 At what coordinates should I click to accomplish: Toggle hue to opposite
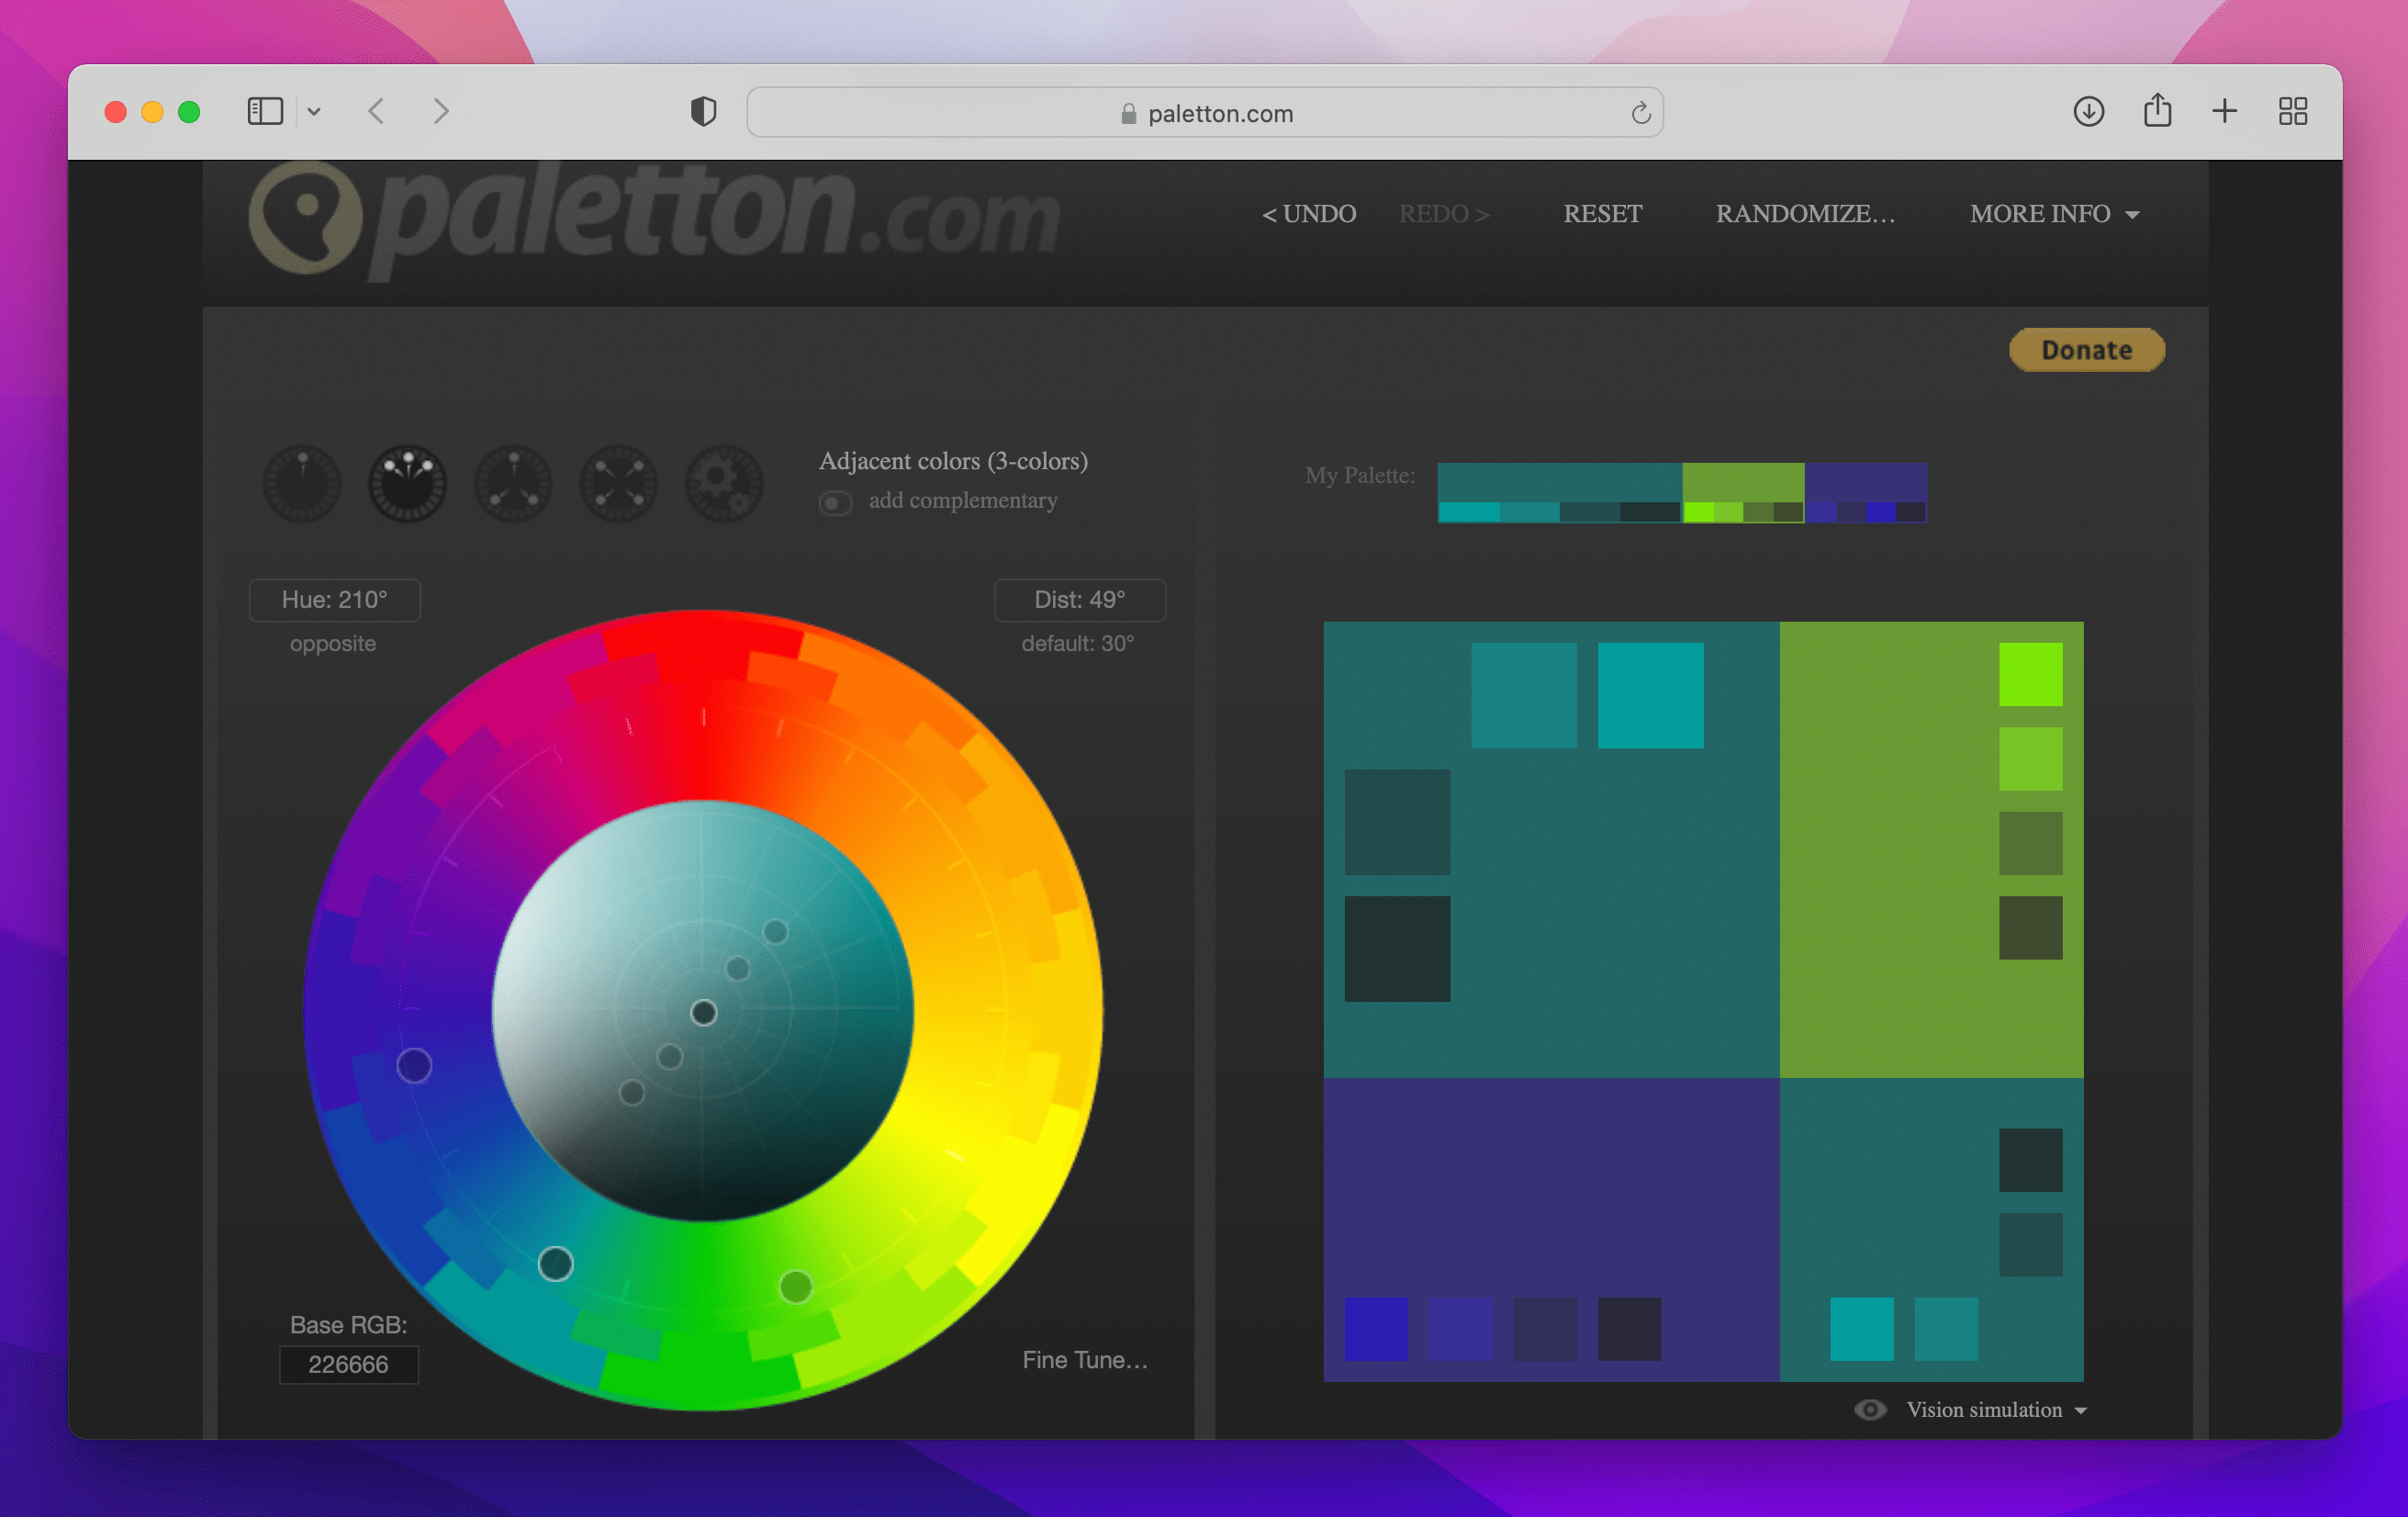point(334,643)
